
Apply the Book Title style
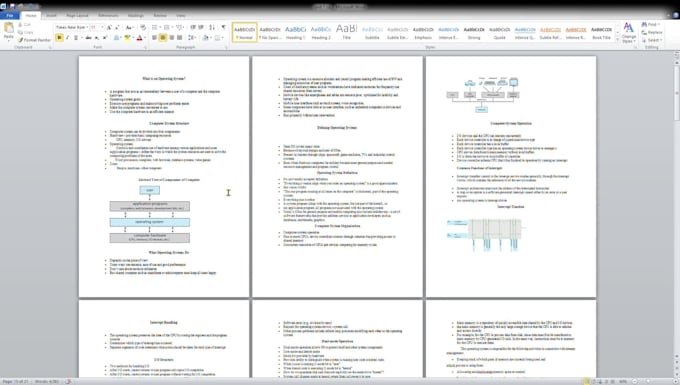(602, 33)
